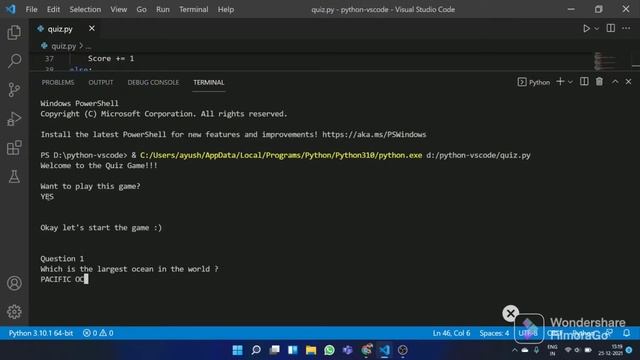Image resolution: width=640 pixels, height=360 pixels.
Task: Open File Explorer from taskbar
Action: pyautogui.click(x=311, y=350)
